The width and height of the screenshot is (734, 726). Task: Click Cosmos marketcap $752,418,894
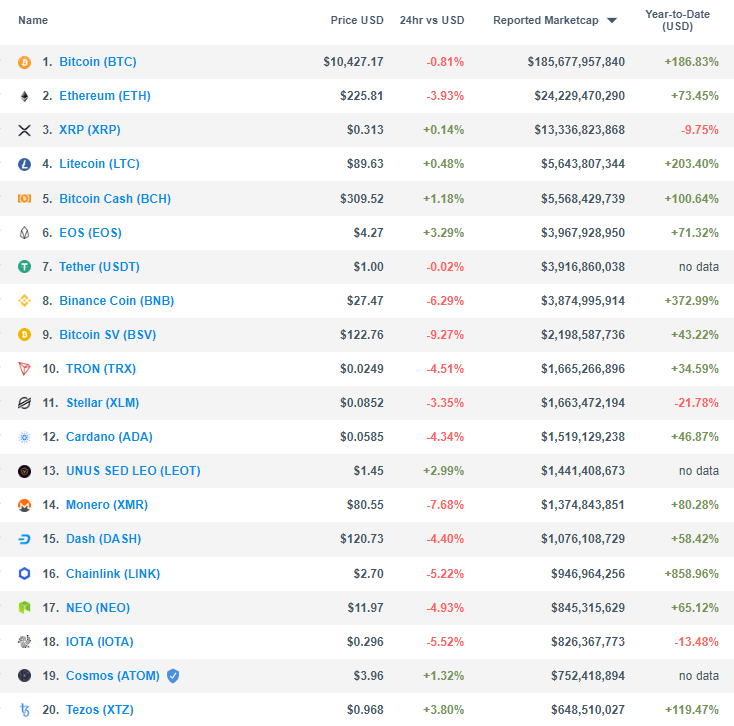tap(588, 676)
